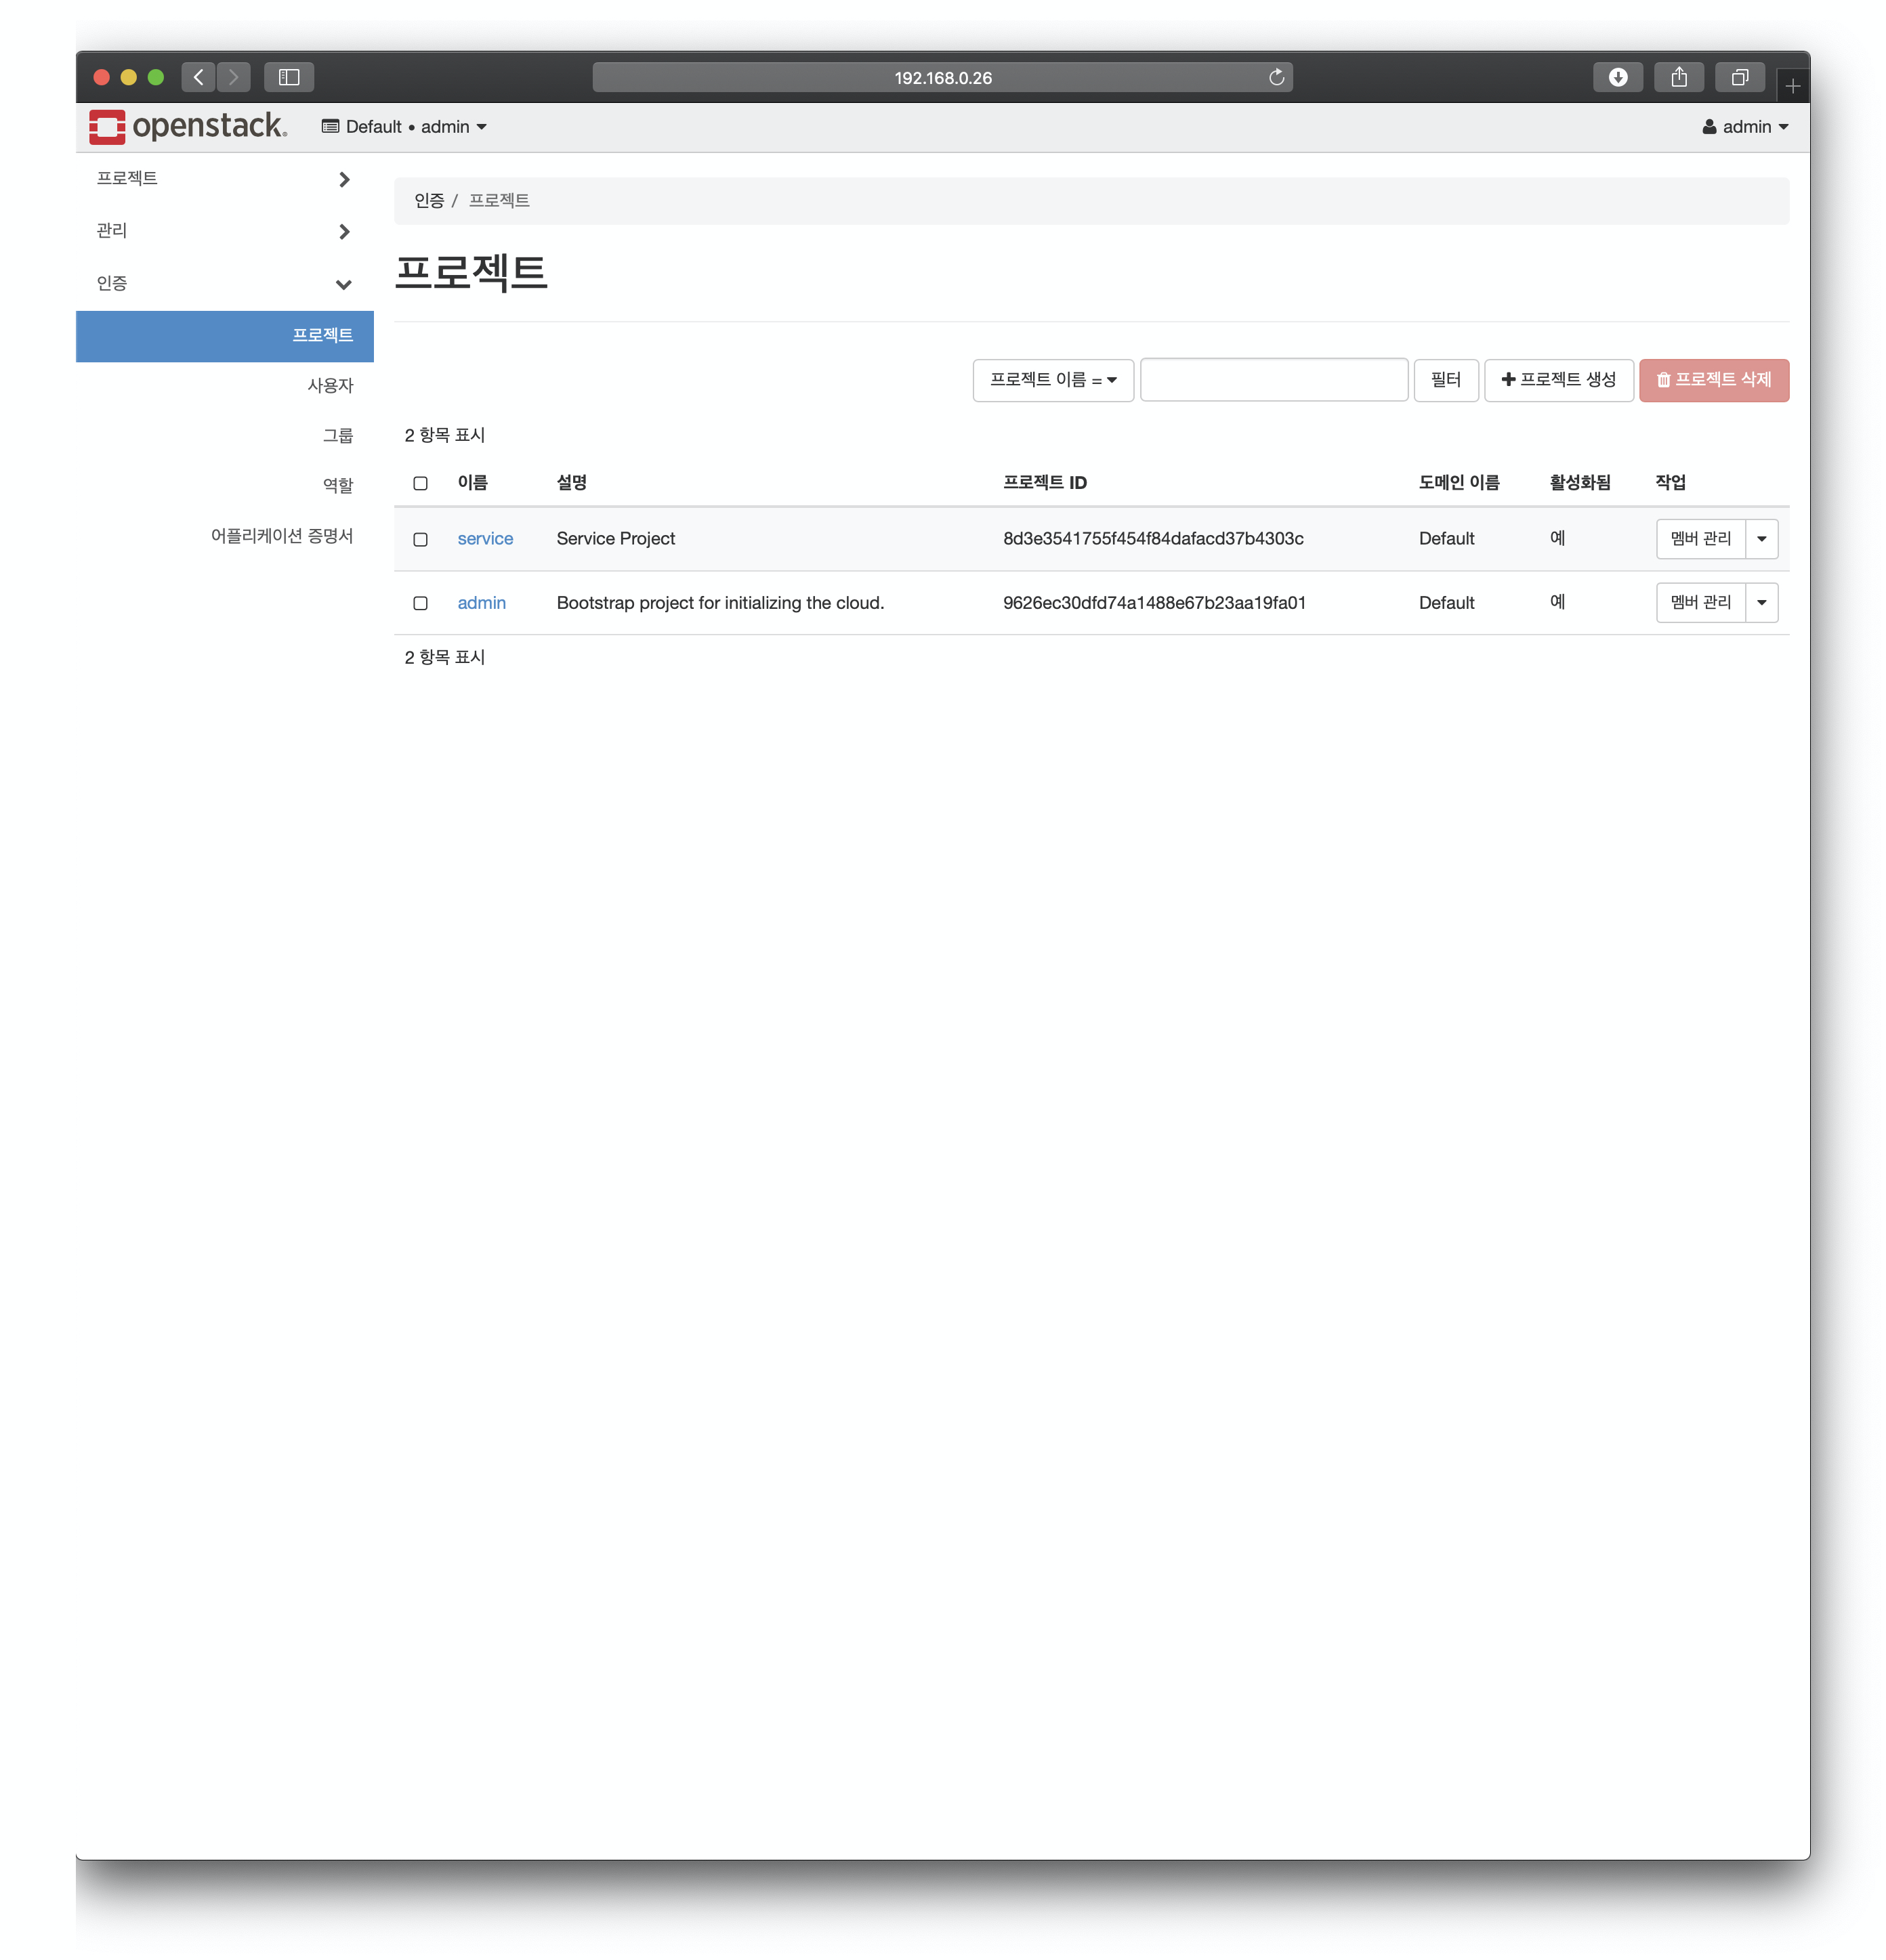This screenshot has width=1886, height=1960.
Task: Reload the page using refresh icon
Action: tap(1276, 78)
